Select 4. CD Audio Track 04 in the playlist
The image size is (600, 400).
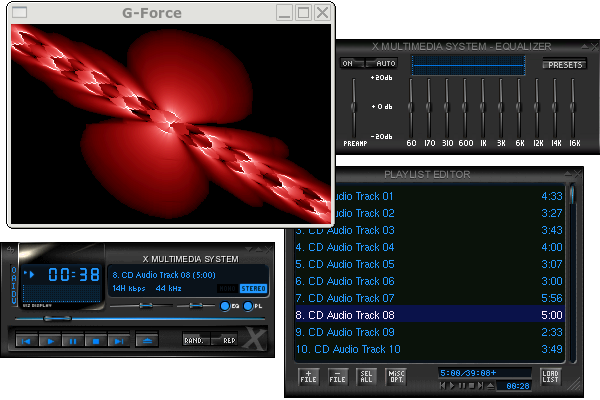[429, 247]
